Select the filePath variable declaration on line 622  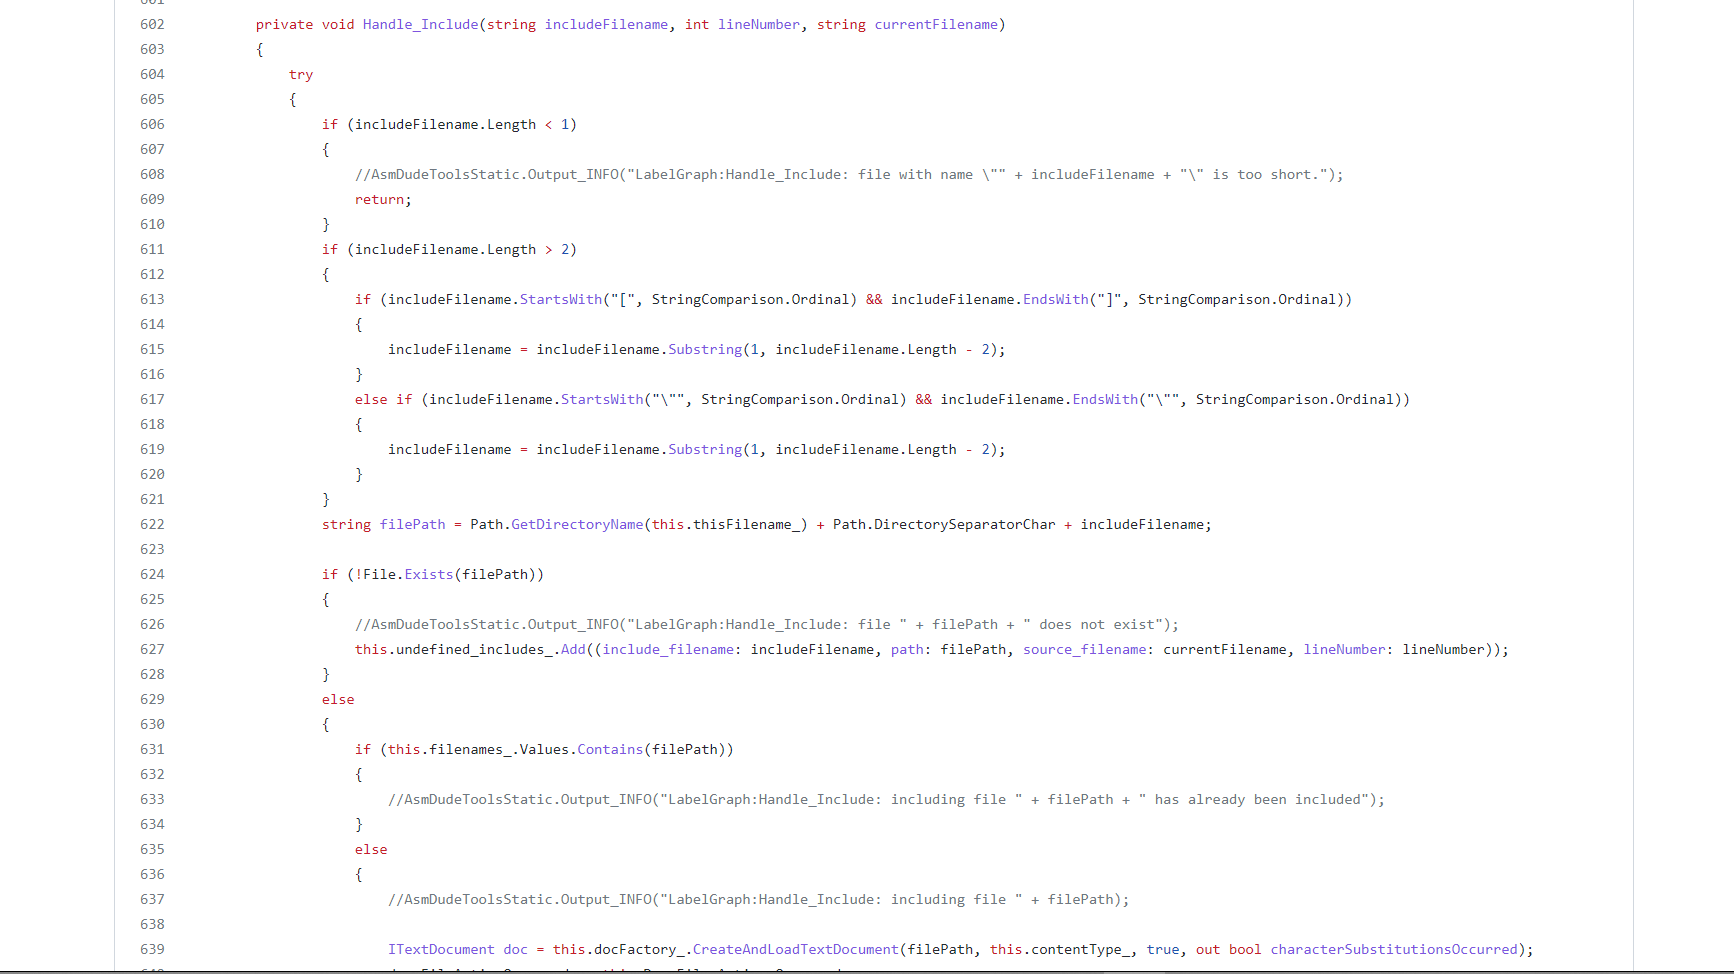coord(412,524)
